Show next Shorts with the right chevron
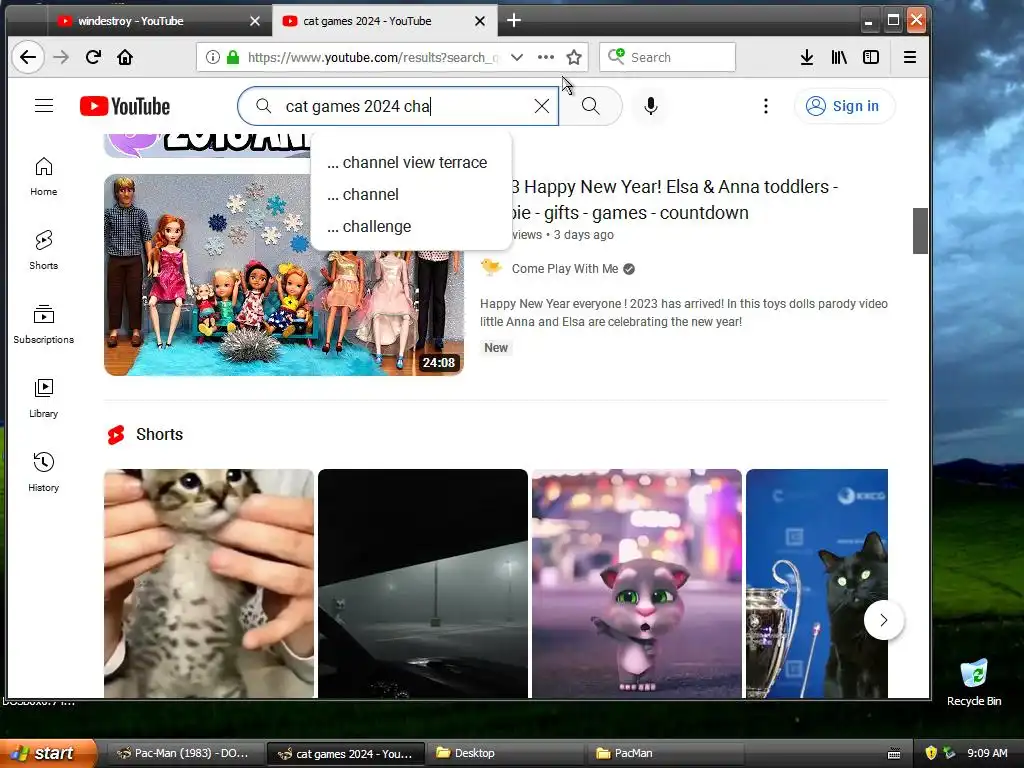The height and width of the screenshot is (768, 1024). tap(883, 620)
